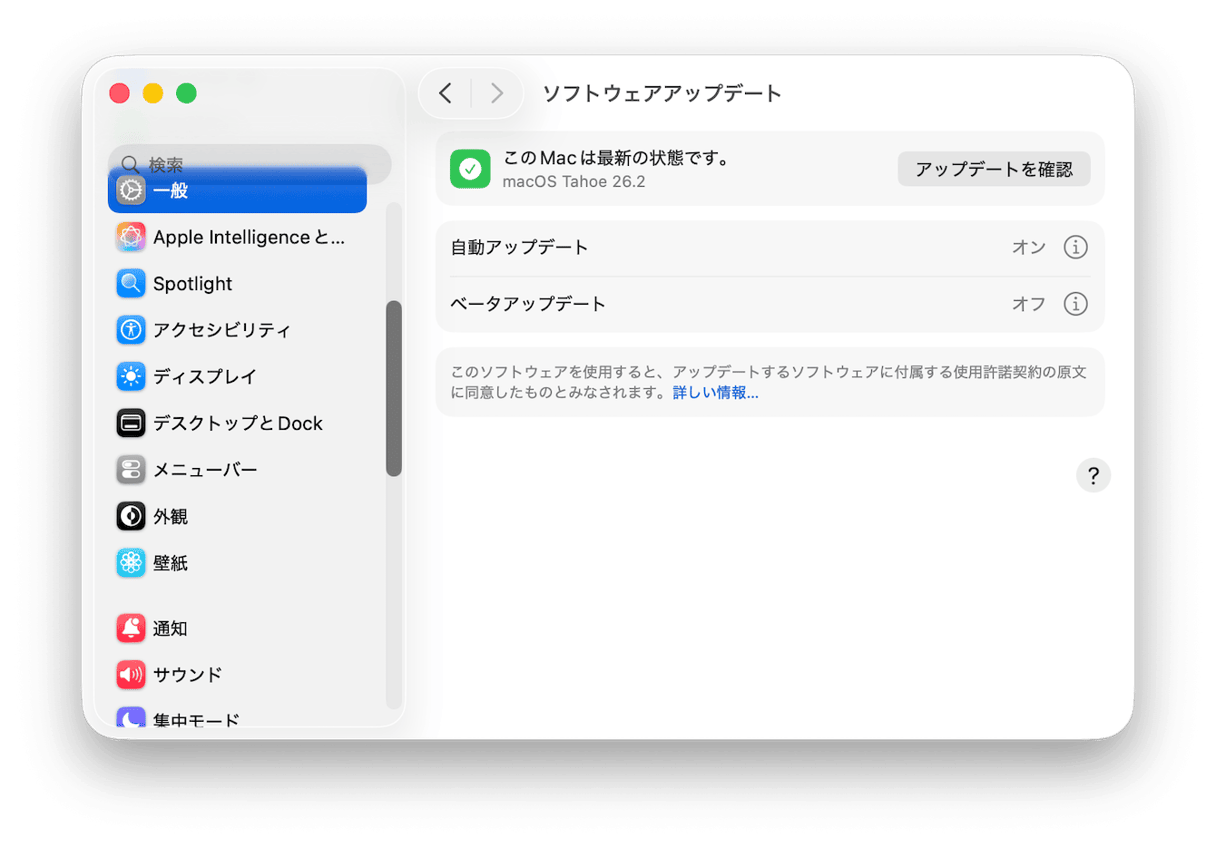The width and height of the screenshot is (1216, 847).
Task: Open info for 自動アップデート setting
Action: [x=1075, y=247]
